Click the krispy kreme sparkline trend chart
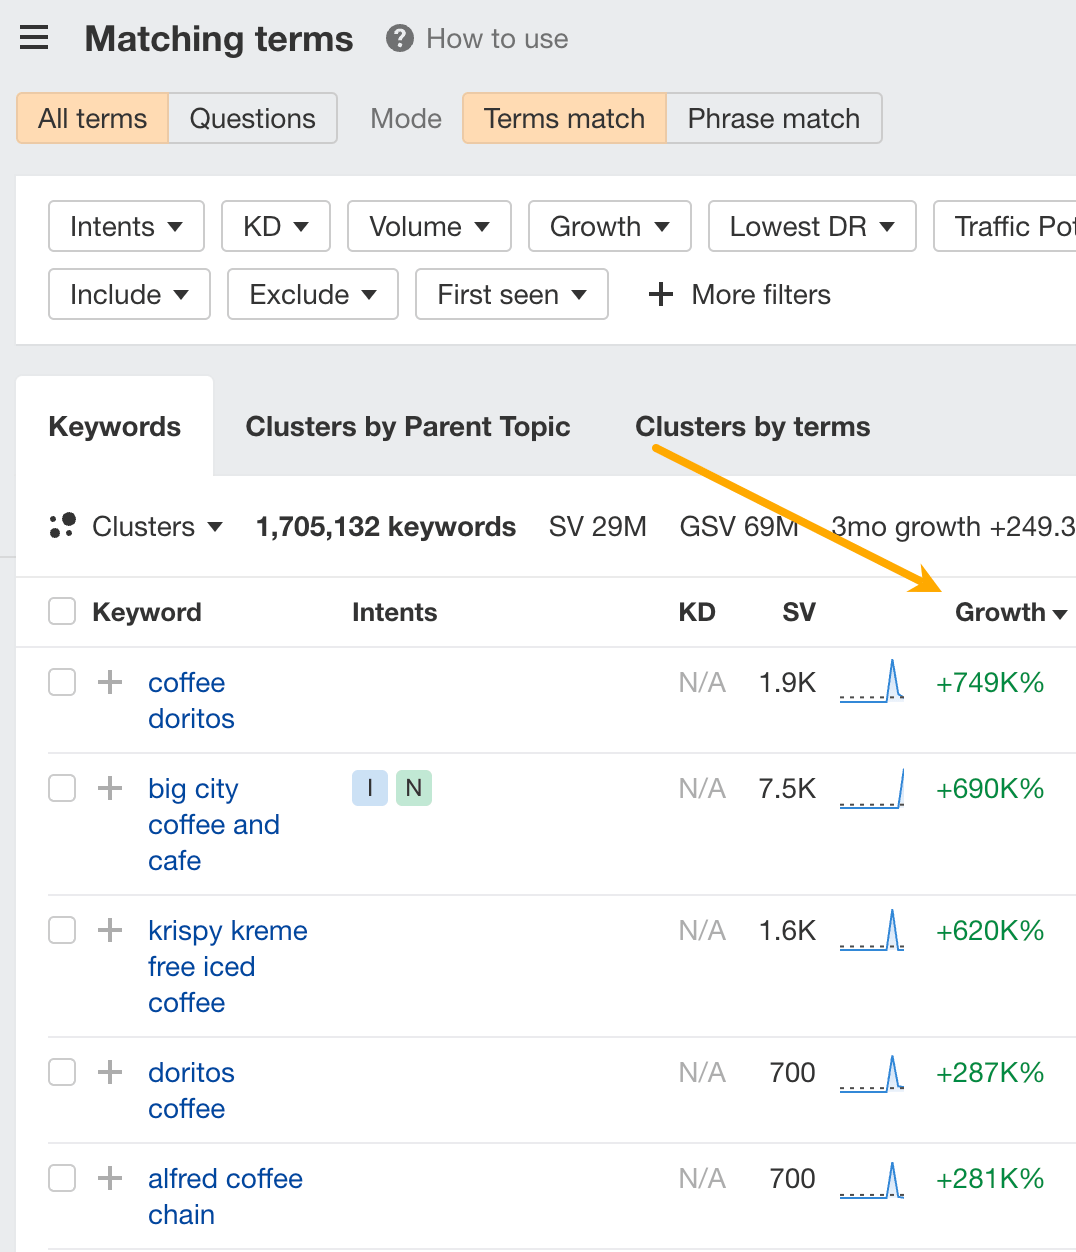Image resolution: width=1076 pixels, height=1252 pixels. click(871, 930)
